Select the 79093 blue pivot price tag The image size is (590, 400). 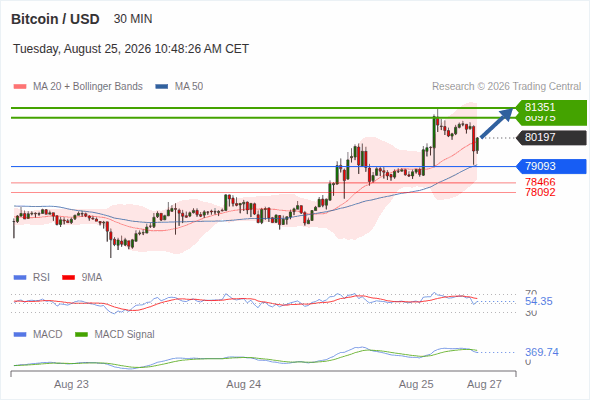551,166
